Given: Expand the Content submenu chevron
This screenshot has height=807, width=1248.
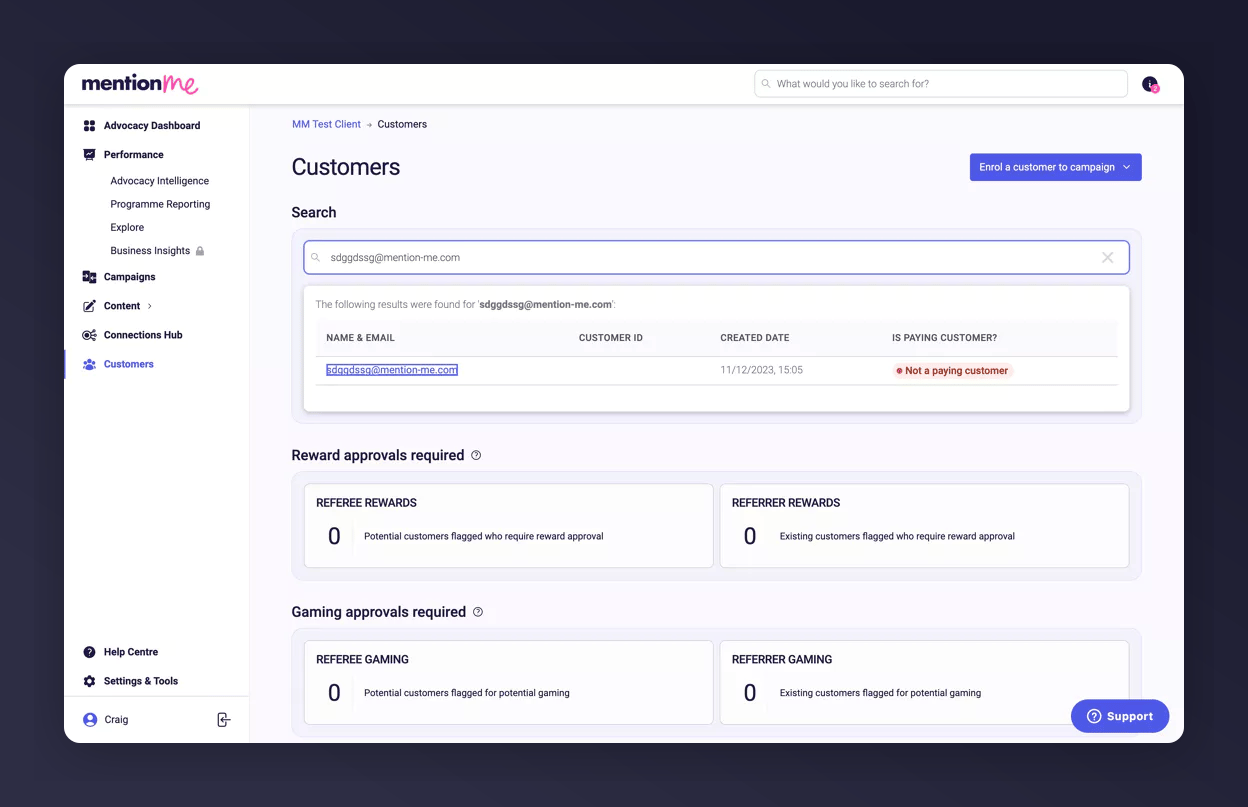Looking at the screenshot, I should coord(150,306).
